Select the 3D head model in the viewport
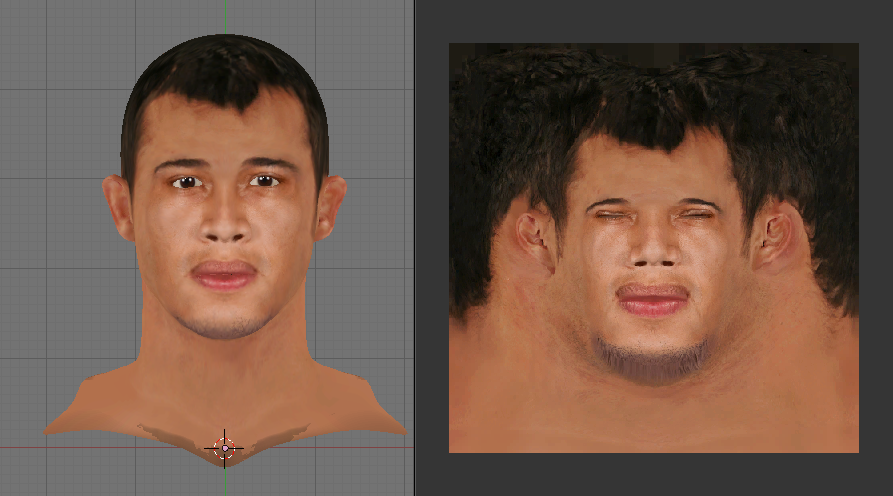Image resolution: width=893 pixels, height=496 pixels. pyautogui.click(x=226, y=251)
